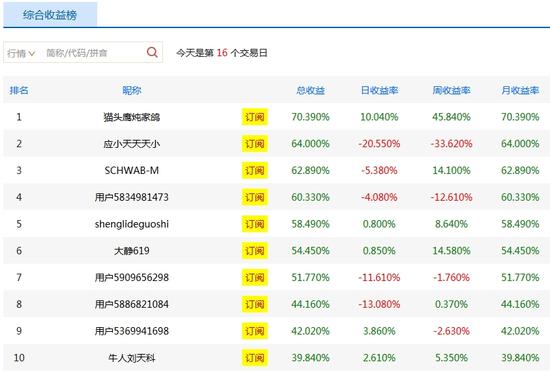Click daily return value 2.610%
Screen dimensions: 550x372
click(379, 358)
